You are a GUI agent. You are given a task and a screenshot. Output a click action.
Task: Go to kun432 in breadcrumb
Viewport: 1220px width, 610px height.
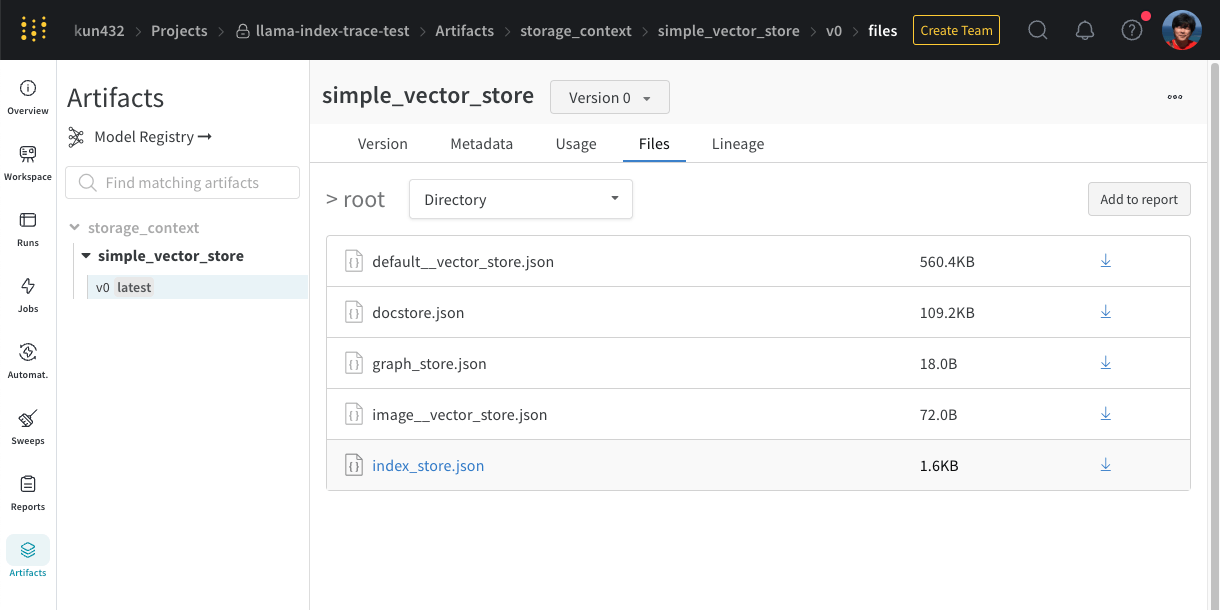(99, 31)
